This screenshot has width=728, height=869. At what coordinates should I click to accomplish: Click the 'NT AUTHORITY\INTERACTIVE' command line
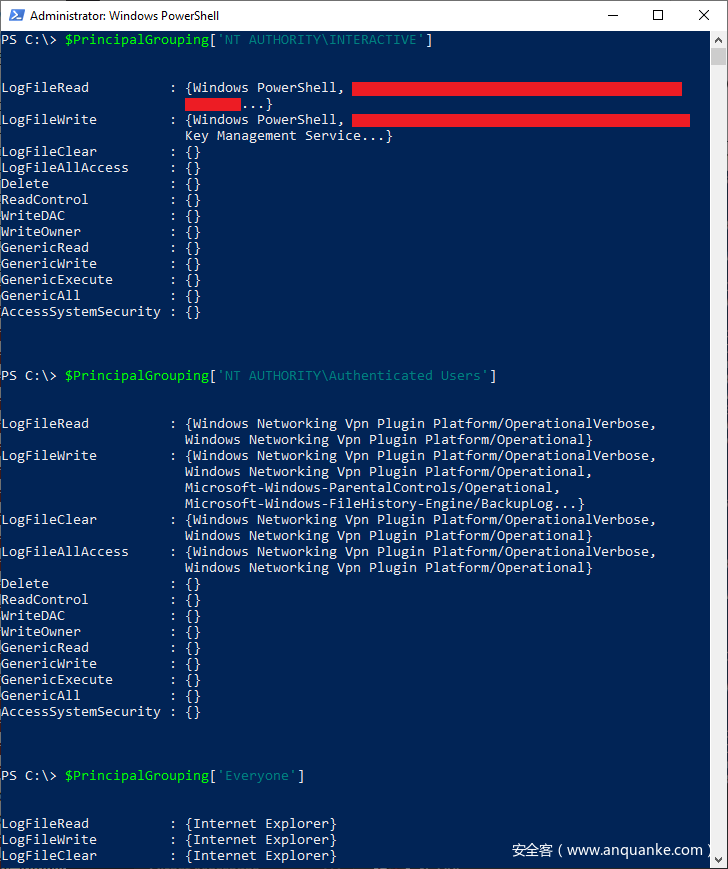248,40
